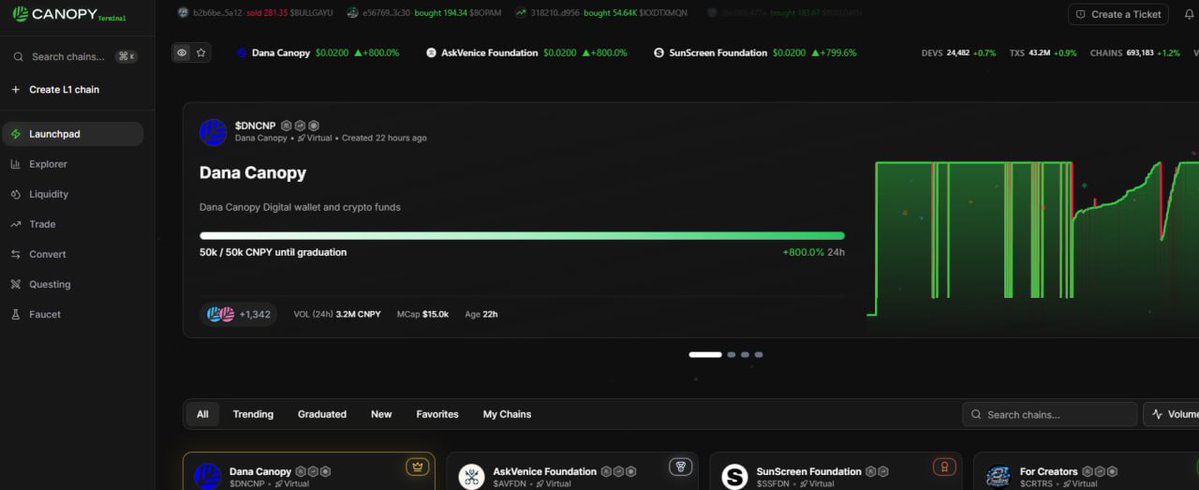Image resolution: width=1199 pixels, height=490 pixels.
Task: Open the Search chains box in sidebar
Action: point(73,57)
